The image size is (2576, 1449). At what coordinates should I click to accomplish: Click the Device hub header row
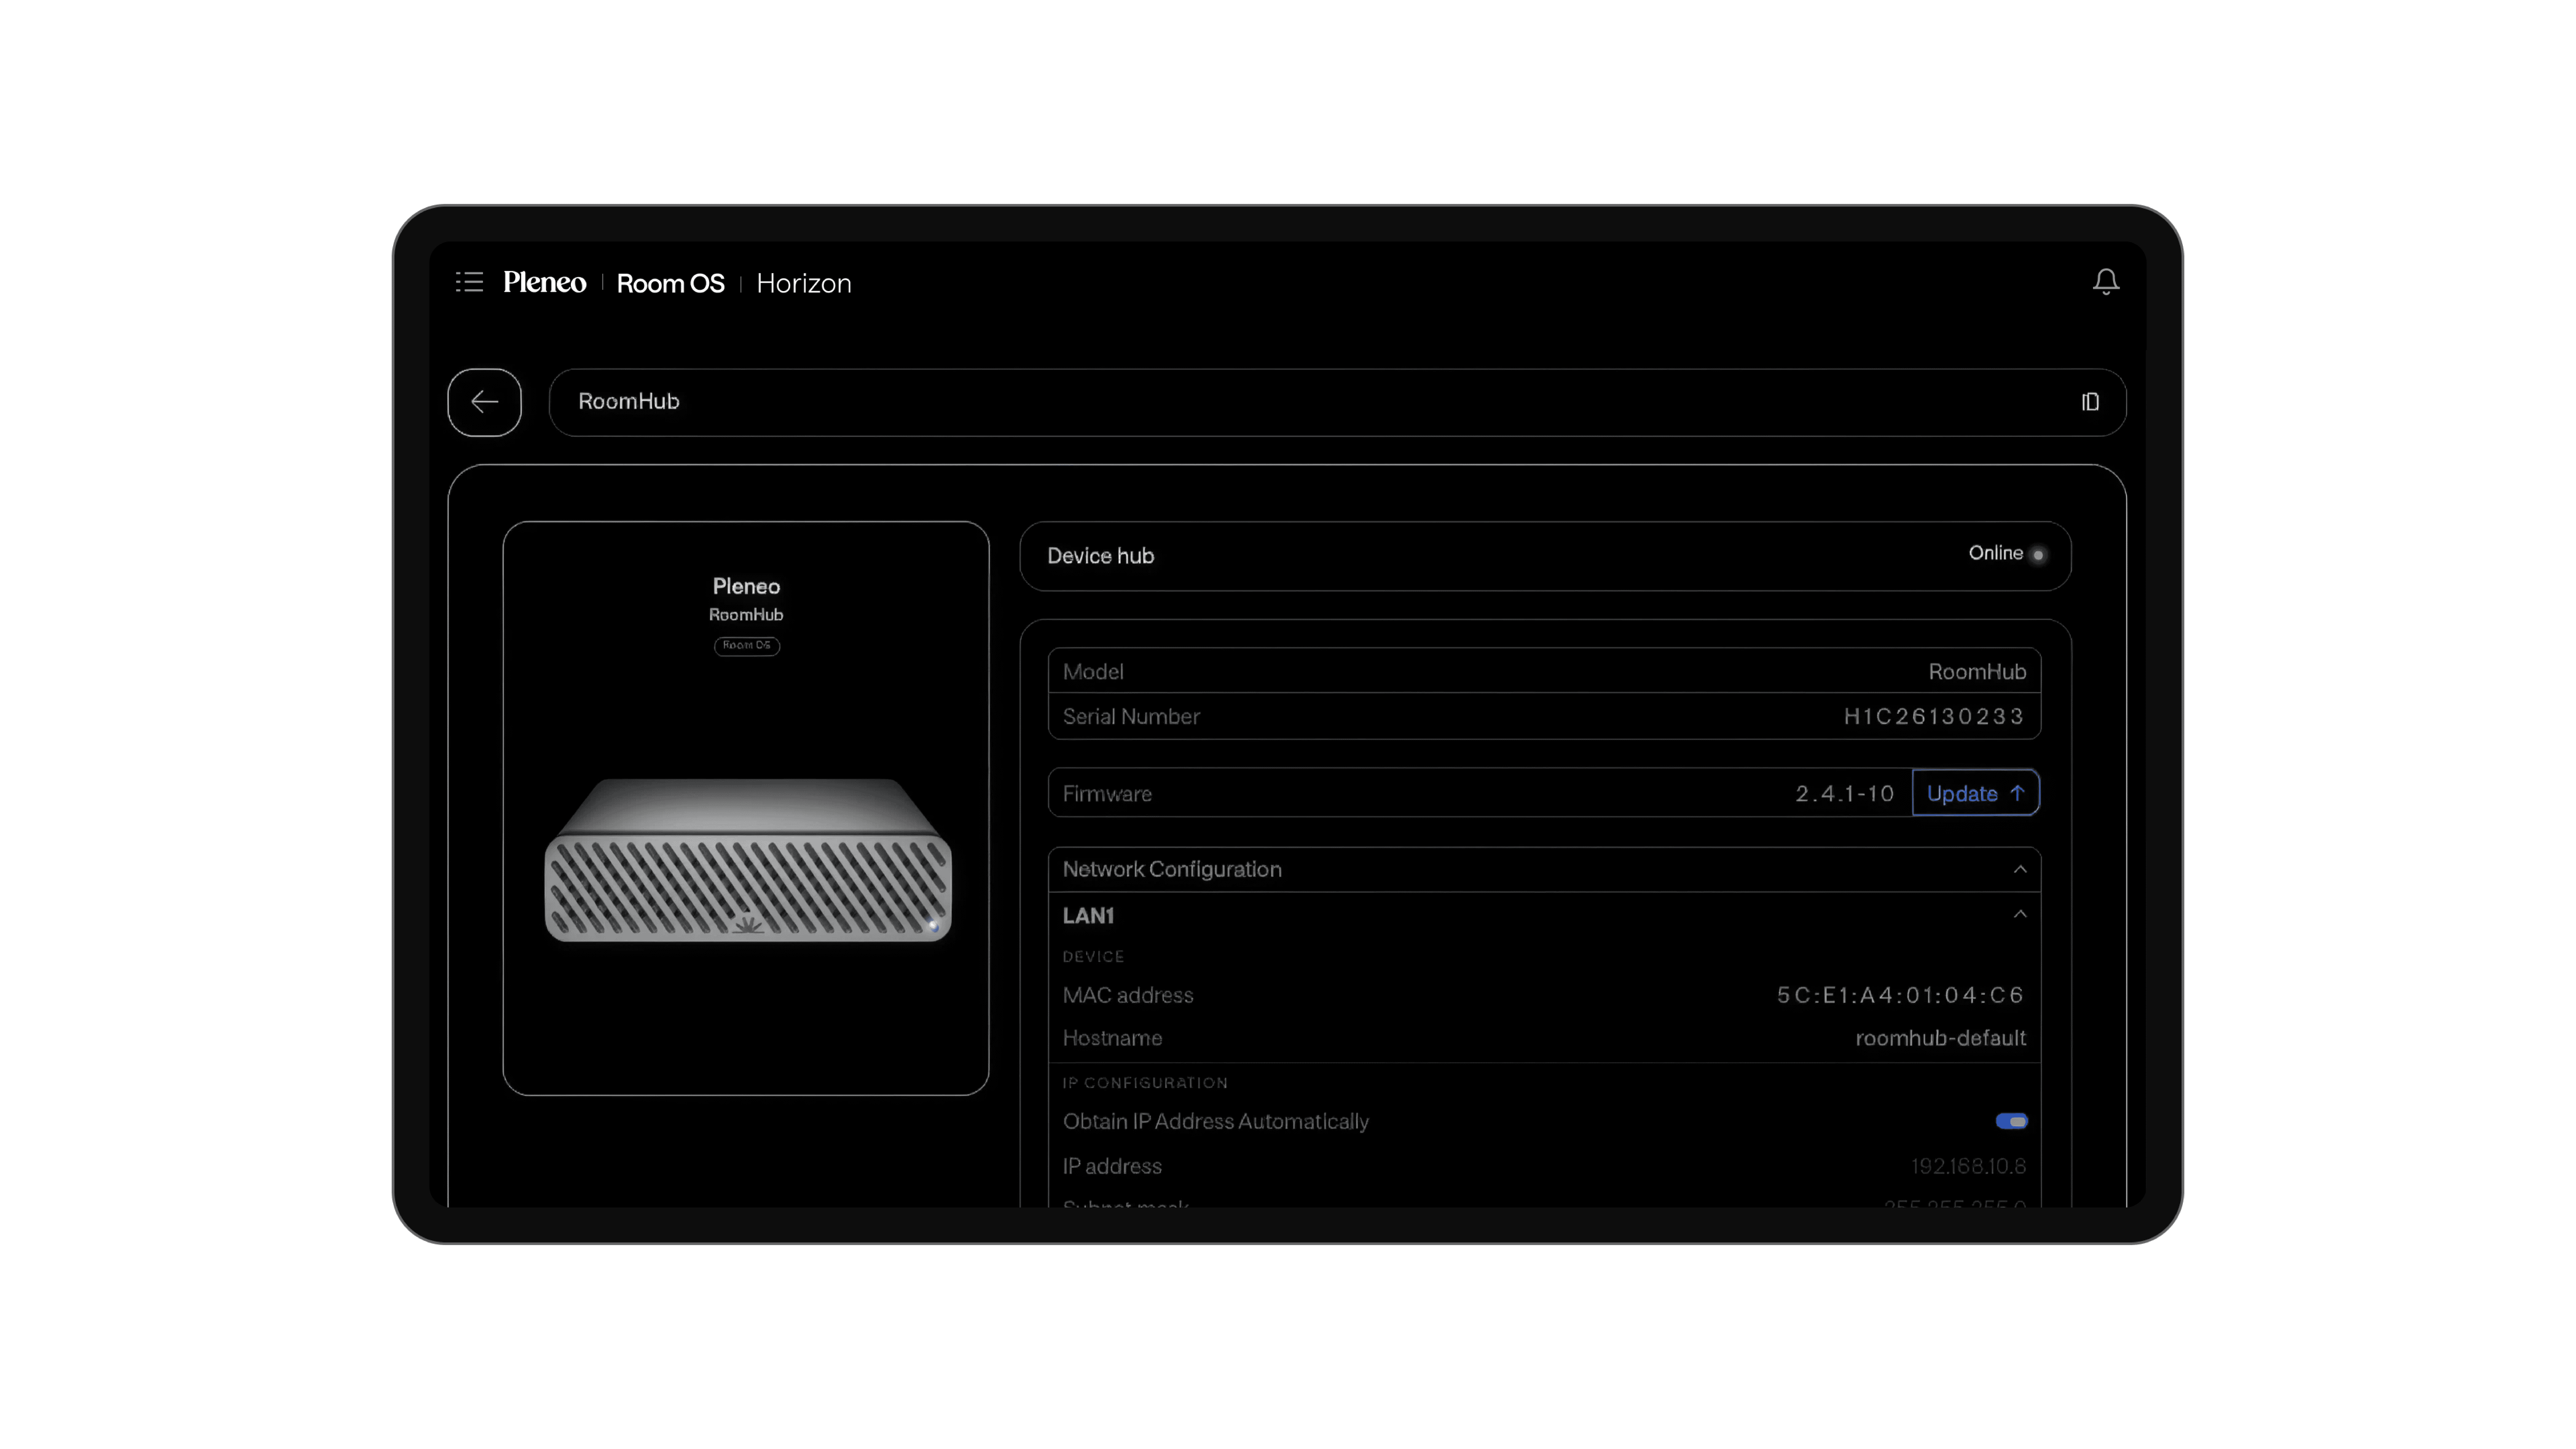point(1545,556)
